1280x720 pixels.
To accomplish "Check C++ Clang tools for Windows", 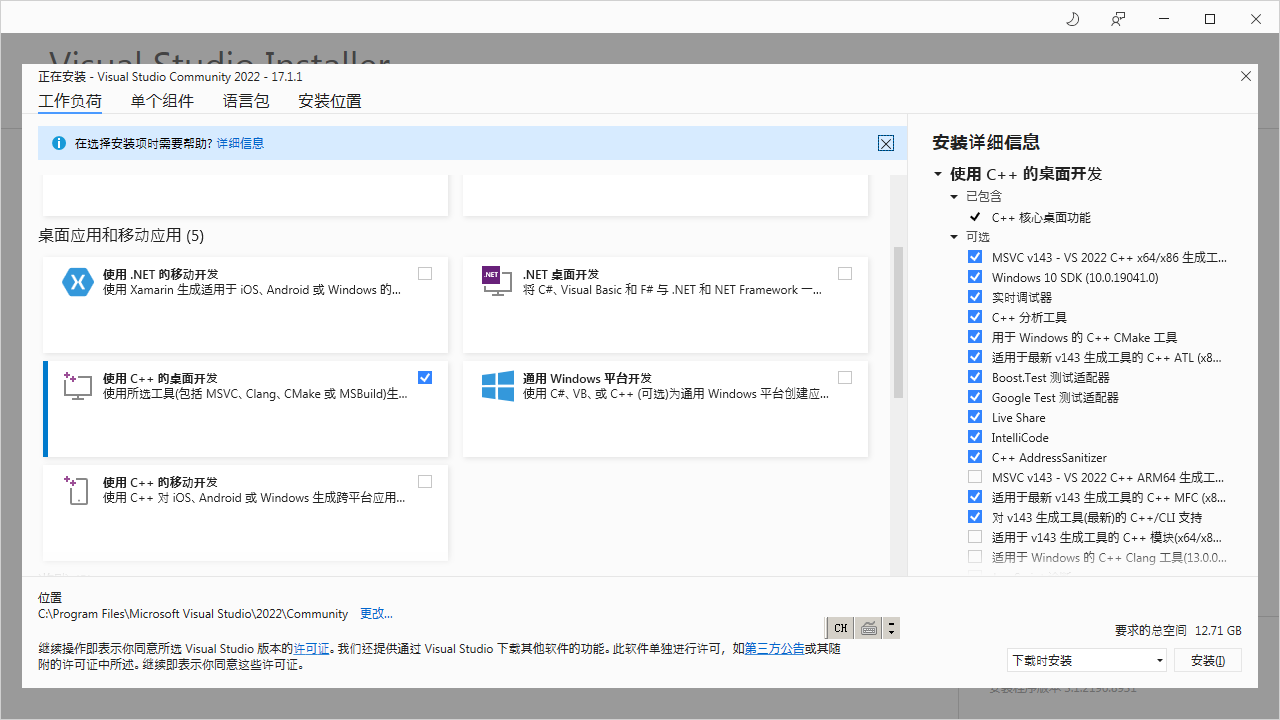I will tap(975, 557).
